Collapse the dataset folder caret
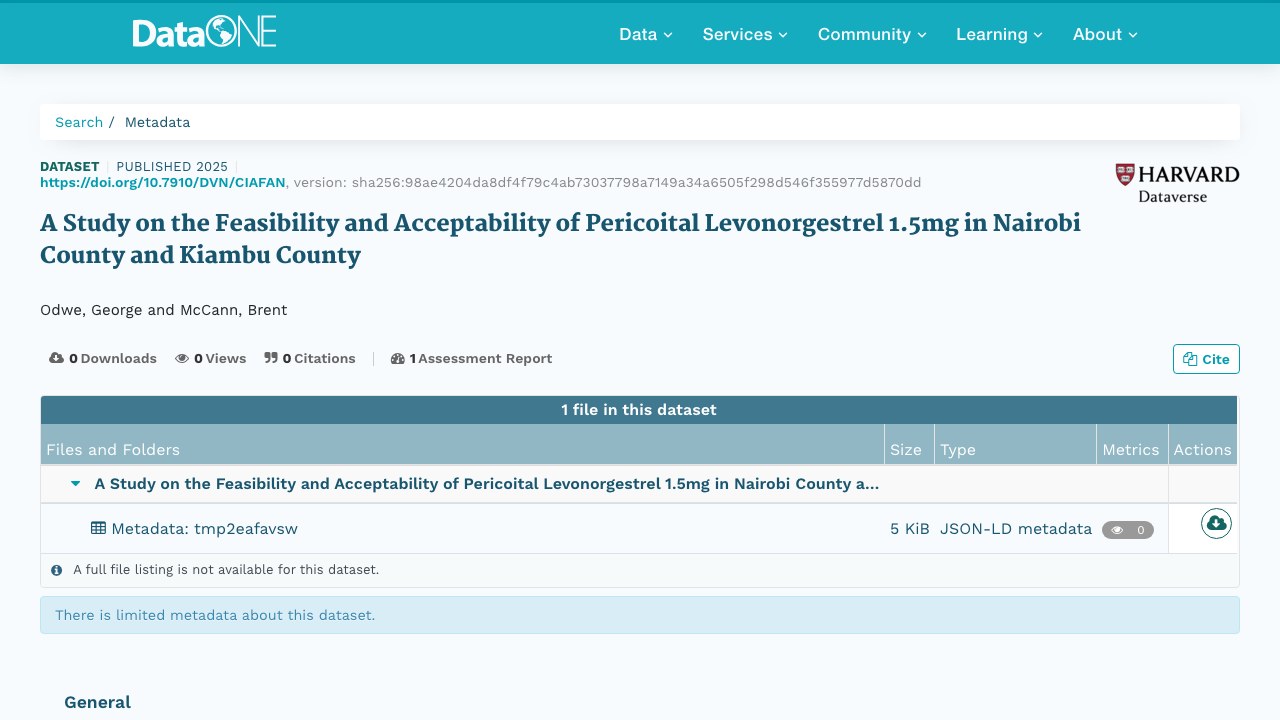The image size is (1280, 720). click(x=75, y=484)
